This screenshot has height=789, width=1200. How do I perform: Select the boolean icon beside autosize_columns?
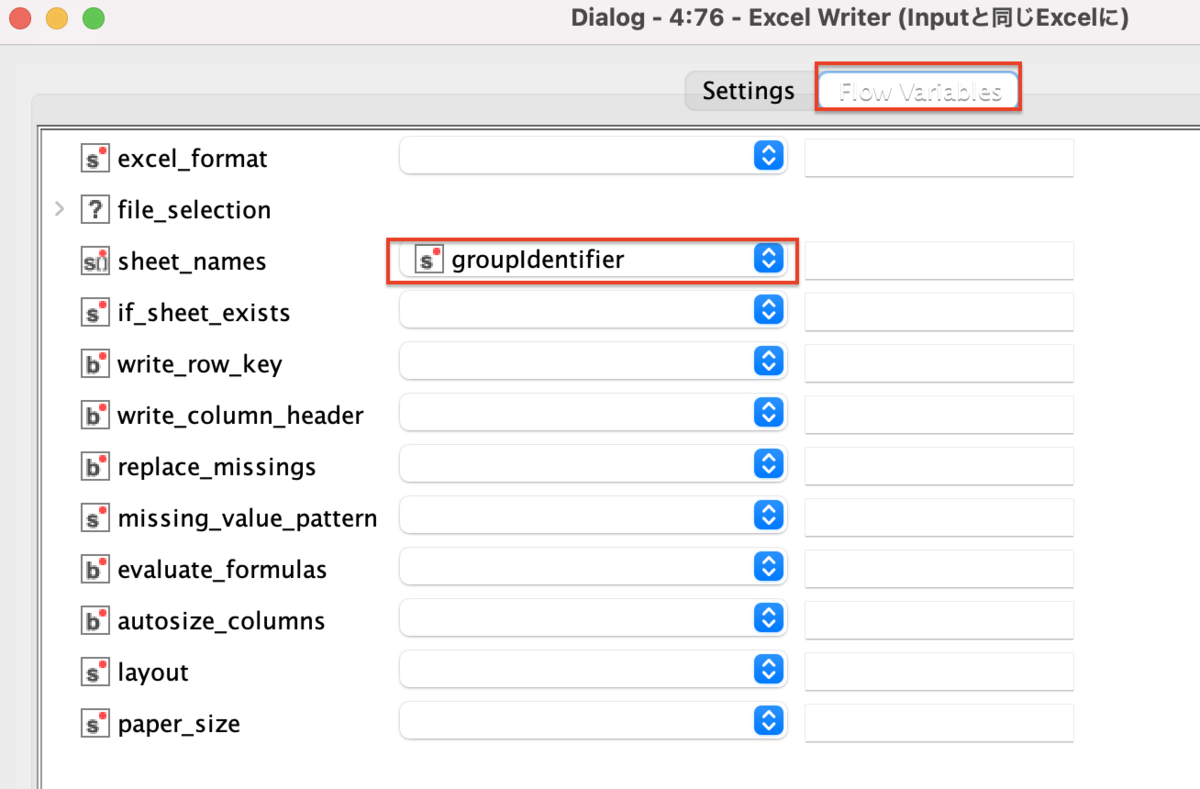tap(95, 620)
